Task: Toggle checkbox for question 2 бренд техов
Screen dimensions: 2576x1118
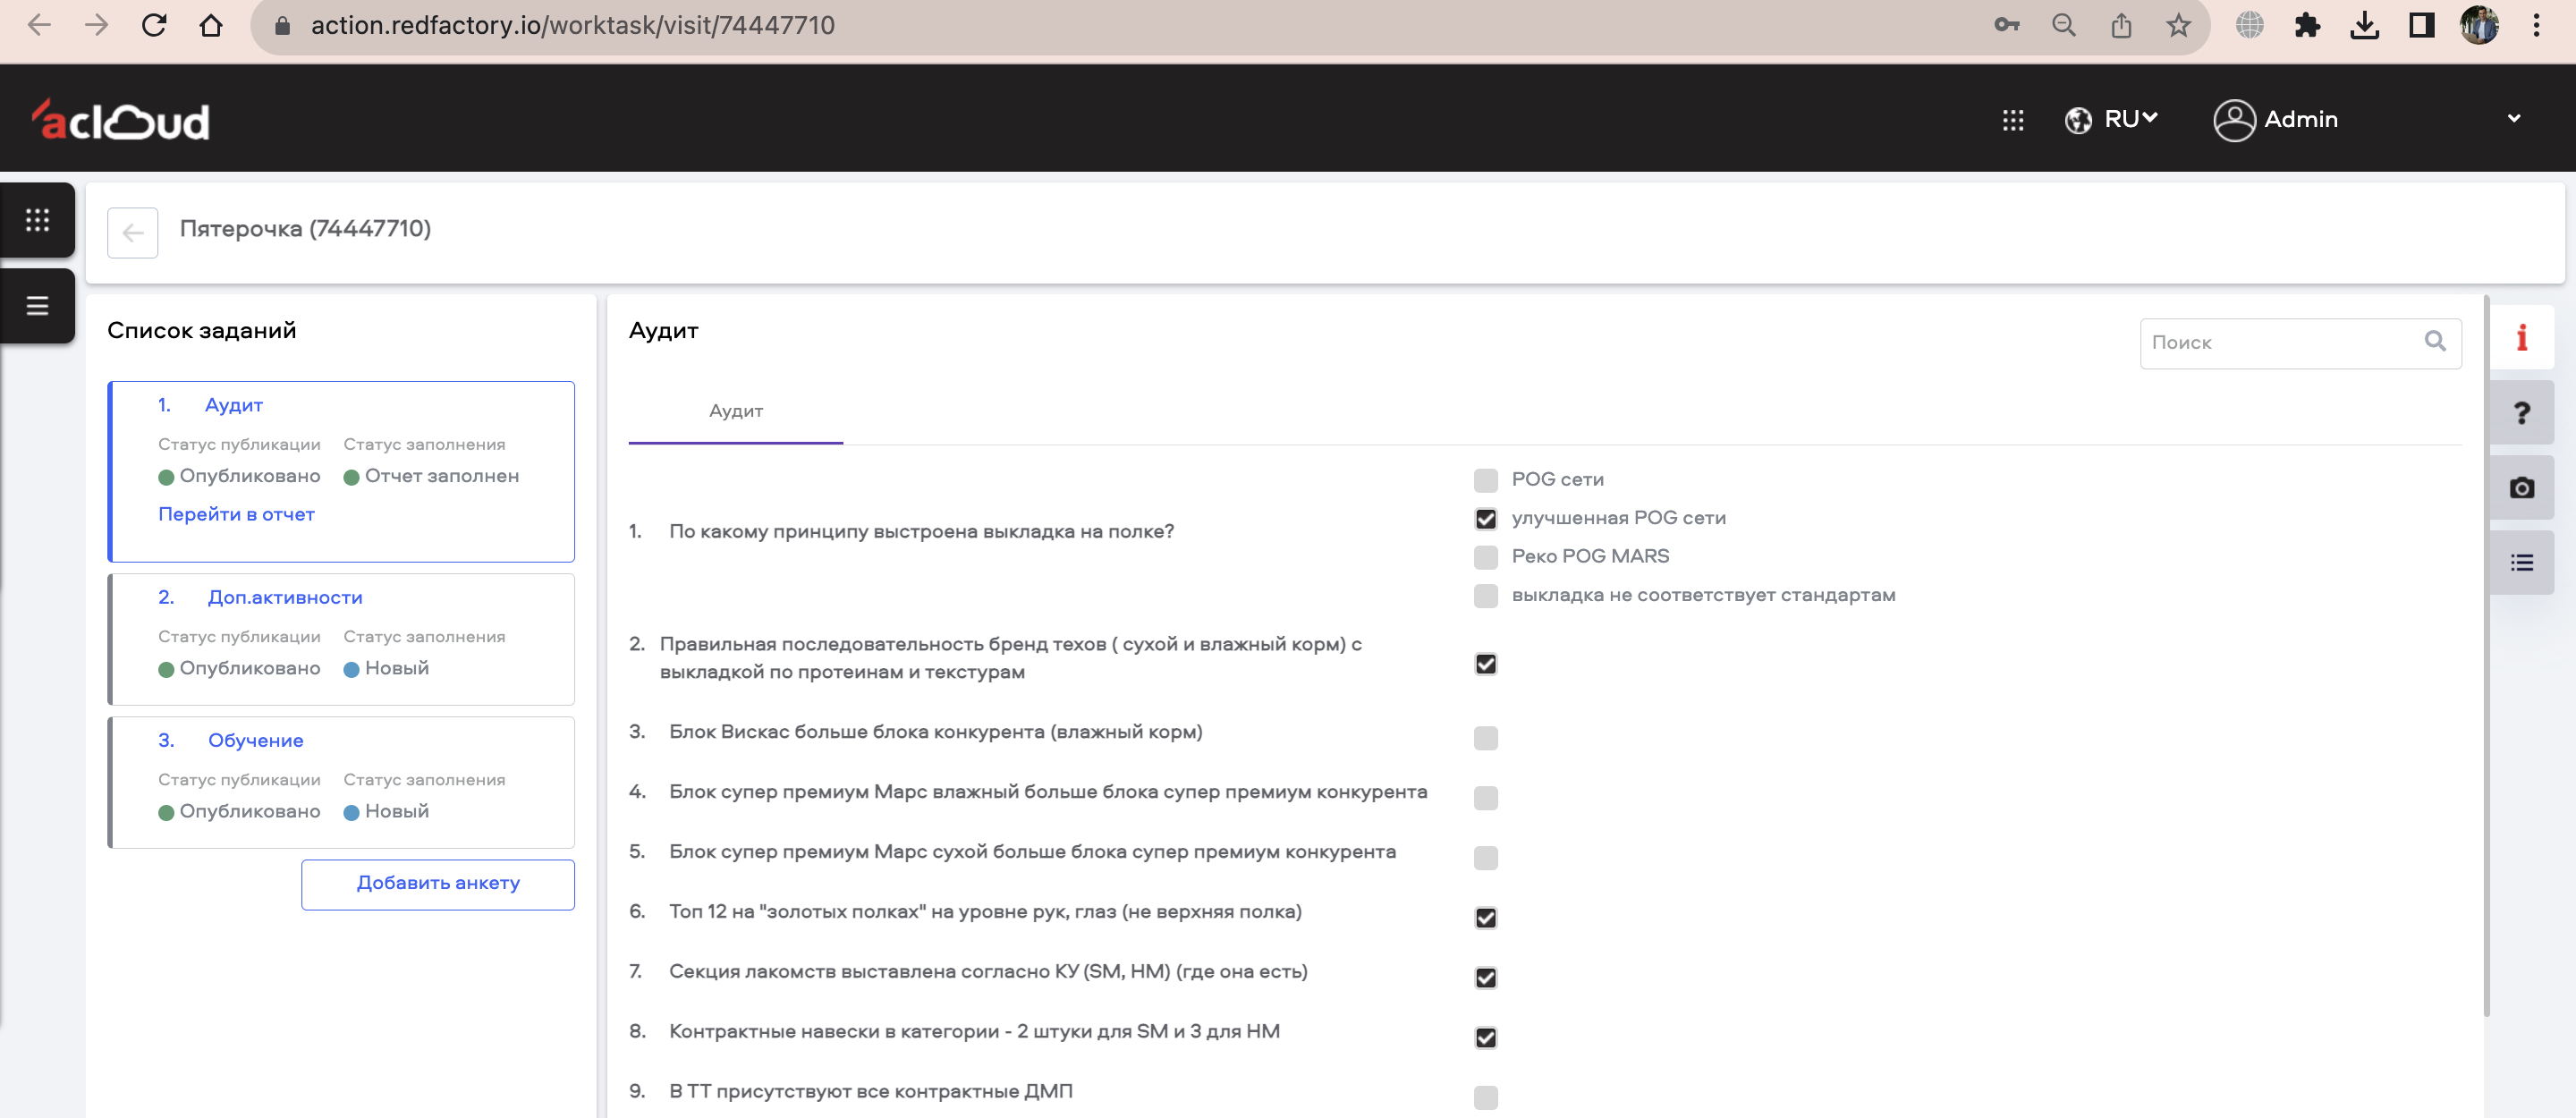Action: click(1485, 664)
